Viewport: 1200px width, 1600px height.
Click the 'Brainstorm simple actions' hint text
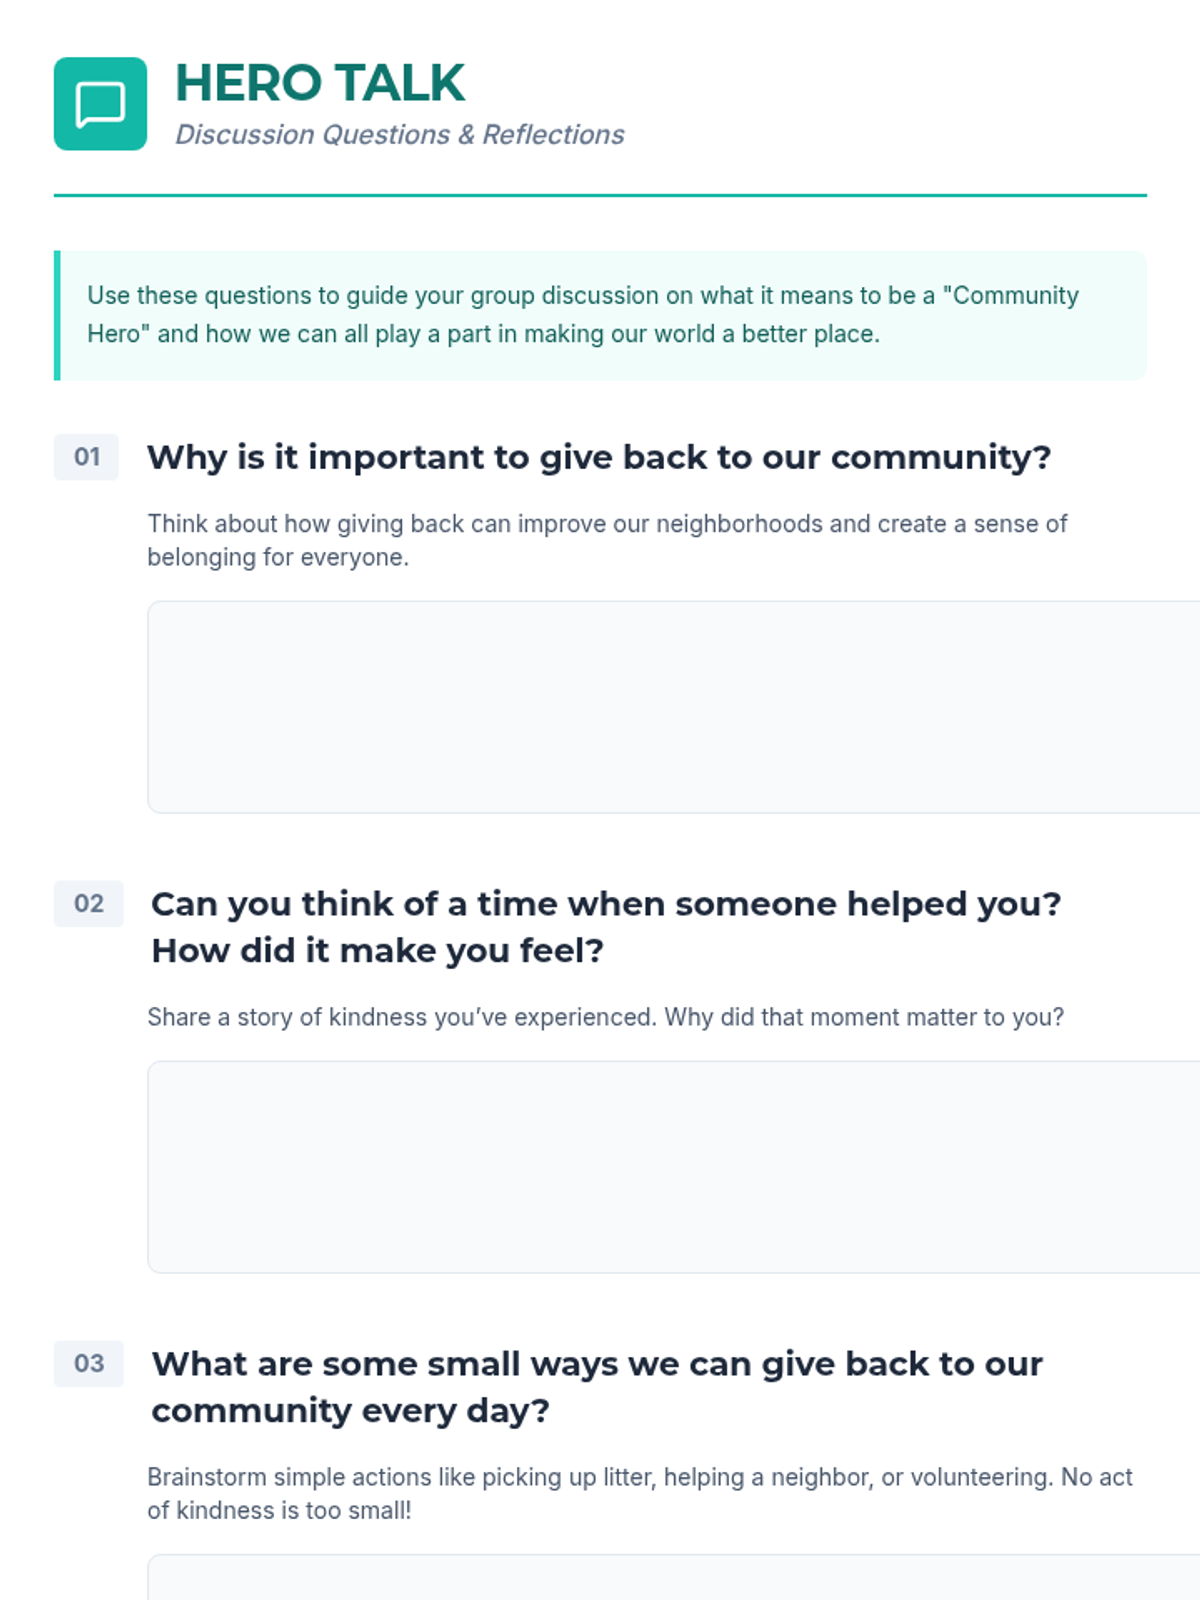(639, 1493)
